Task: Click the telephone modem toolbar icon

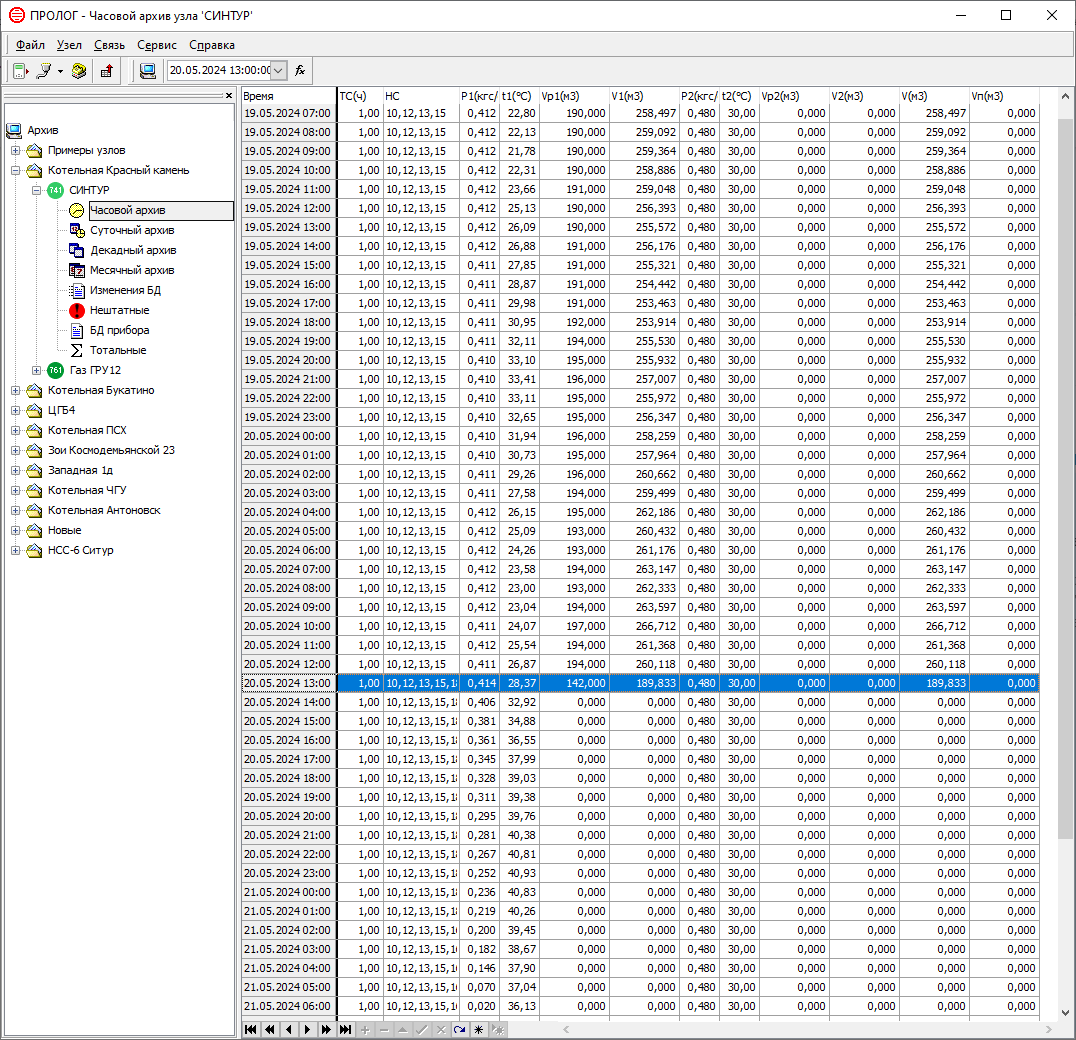Action: click(79, 71)
